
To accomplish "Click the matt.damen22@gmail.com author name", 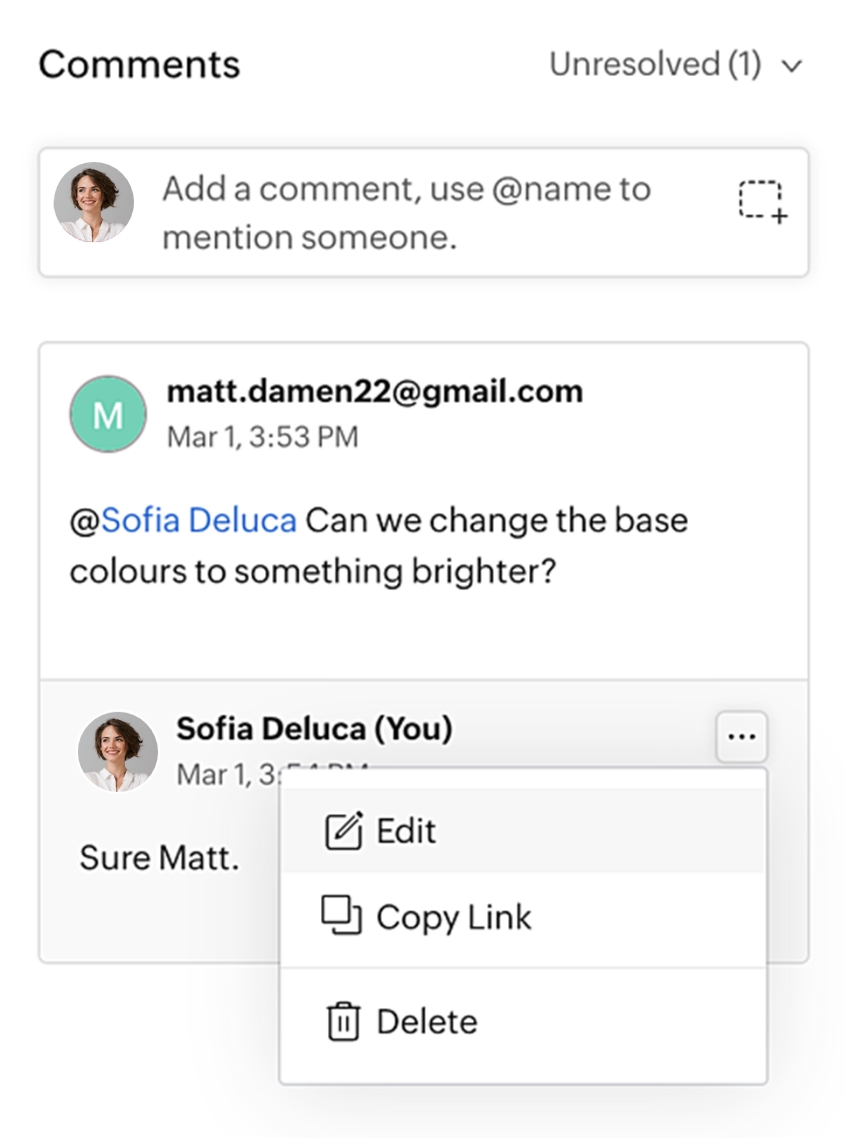I will pos(374,391).
